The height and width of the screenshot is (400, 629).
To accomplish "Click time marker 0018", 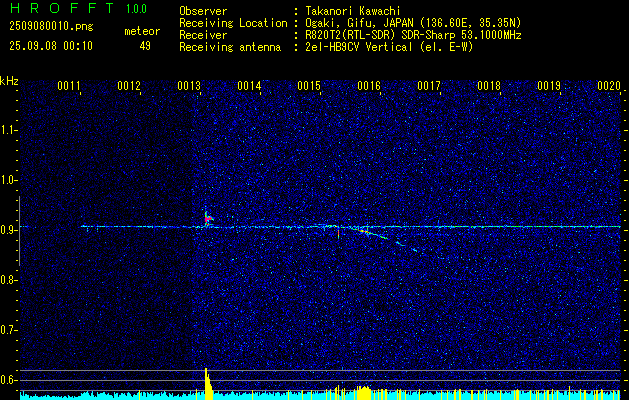I will [x=489, y=86].
